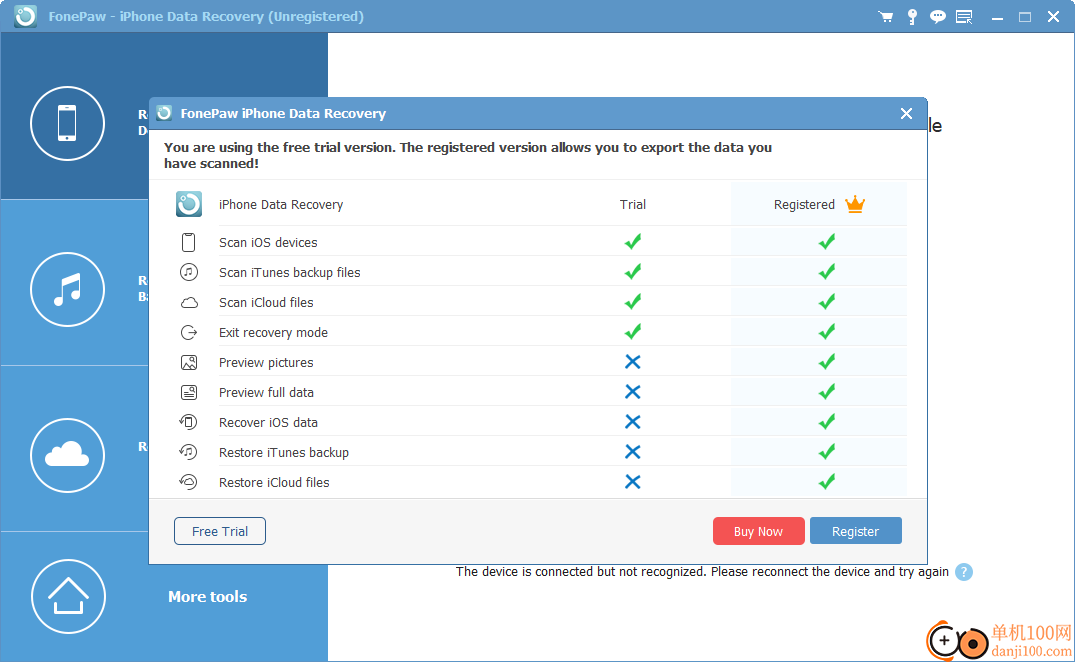Click the Scan iCloud files cloud icon
1075x662 pixels.
189,302
